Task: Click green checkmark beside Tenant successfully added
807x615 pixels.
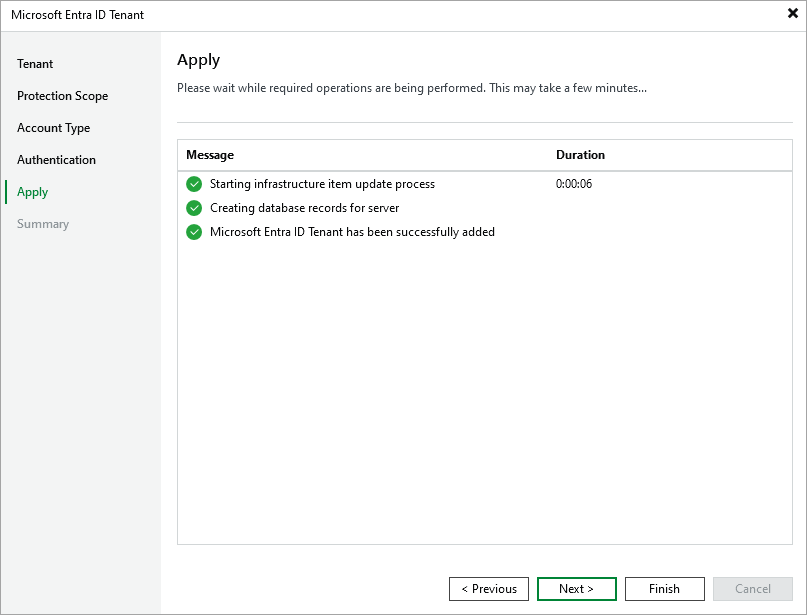Action: [x=194, y=232]
